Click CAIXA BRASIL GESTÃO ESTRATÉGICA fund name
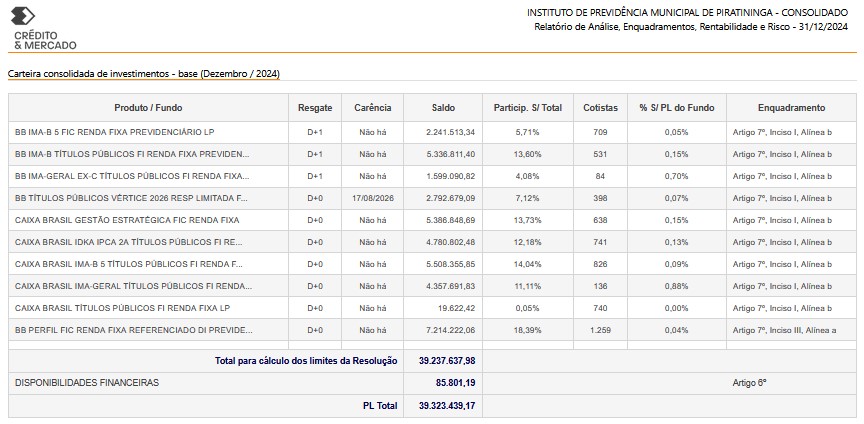The image size is (864, 424). pyautogui.click(x=127, y=220)
